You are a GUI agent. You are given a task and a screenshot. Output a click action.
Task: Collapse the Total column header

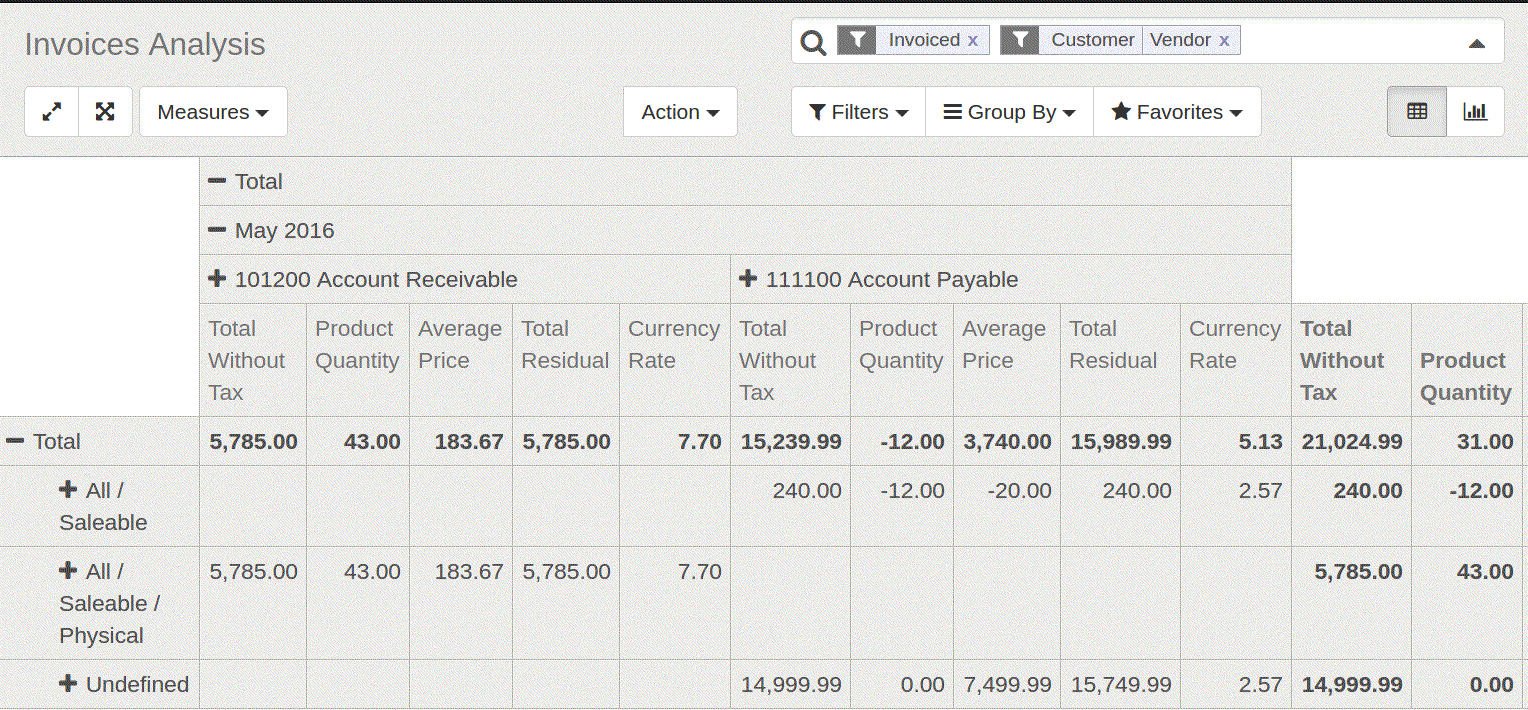pos(245,181)
